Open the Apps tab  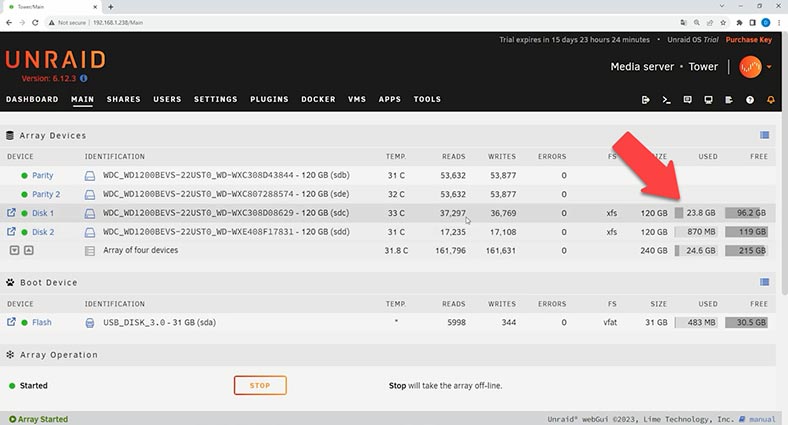pyautogui.click(x=390, y=99)
